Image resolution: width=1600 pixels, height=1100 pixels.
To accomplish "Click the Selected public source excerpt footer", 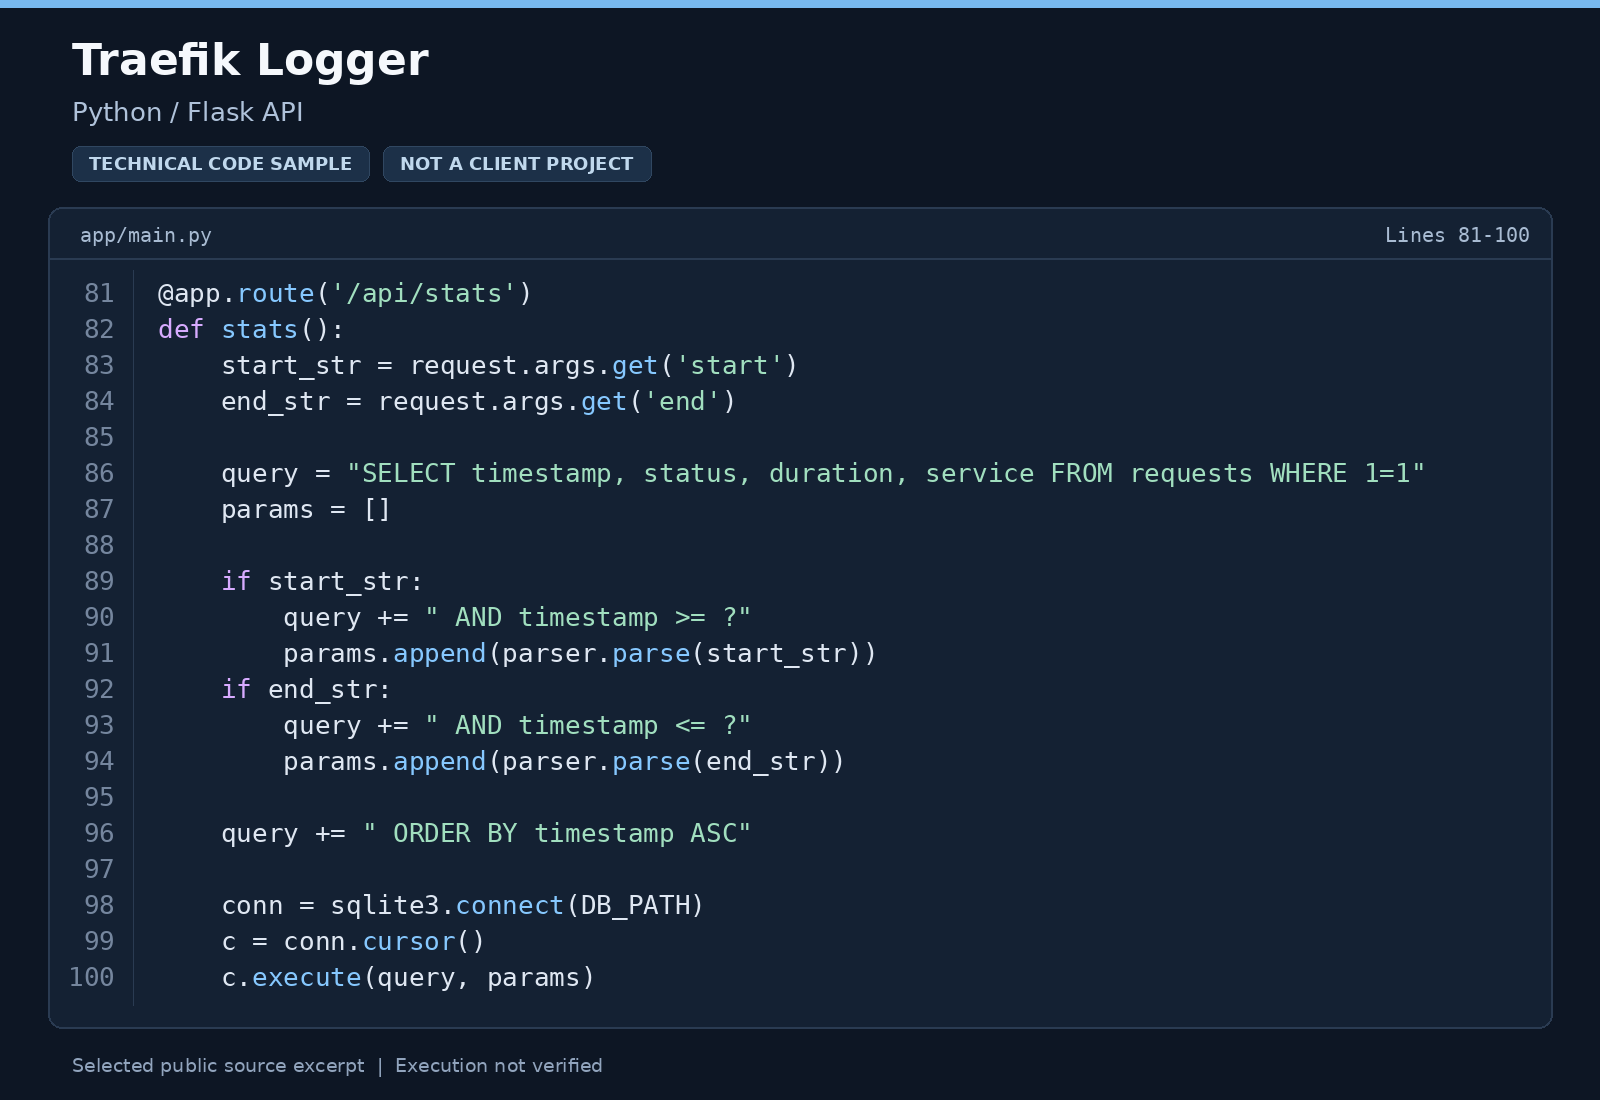I will [x=218, y=1065].
